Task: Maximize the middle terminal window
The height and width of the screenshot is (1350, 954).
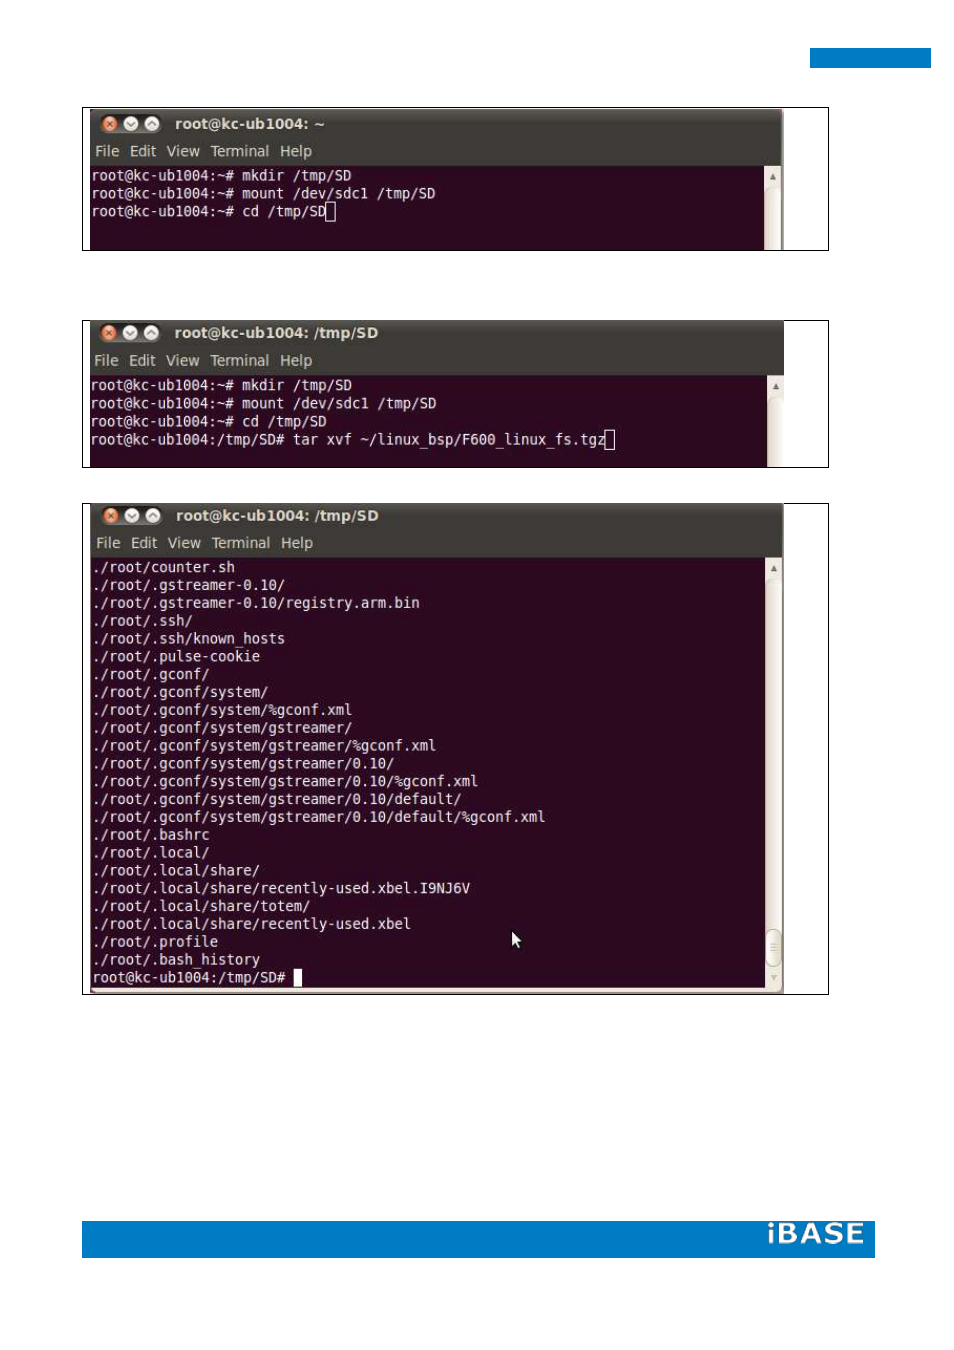Action: coord(151,333)
